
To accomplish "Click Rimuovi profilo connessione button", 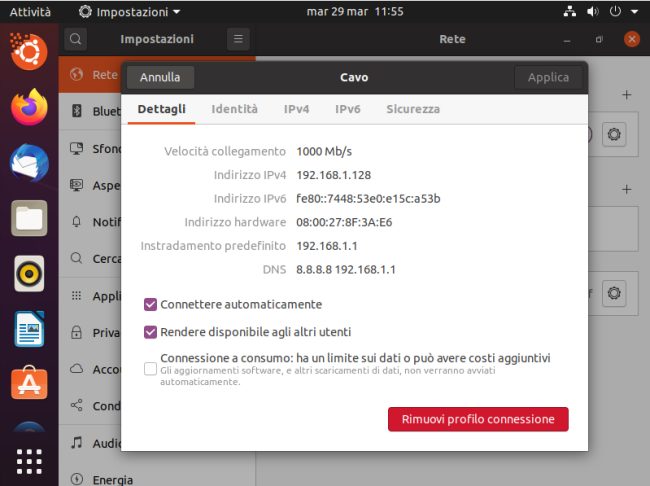I will tap(478, 419).
